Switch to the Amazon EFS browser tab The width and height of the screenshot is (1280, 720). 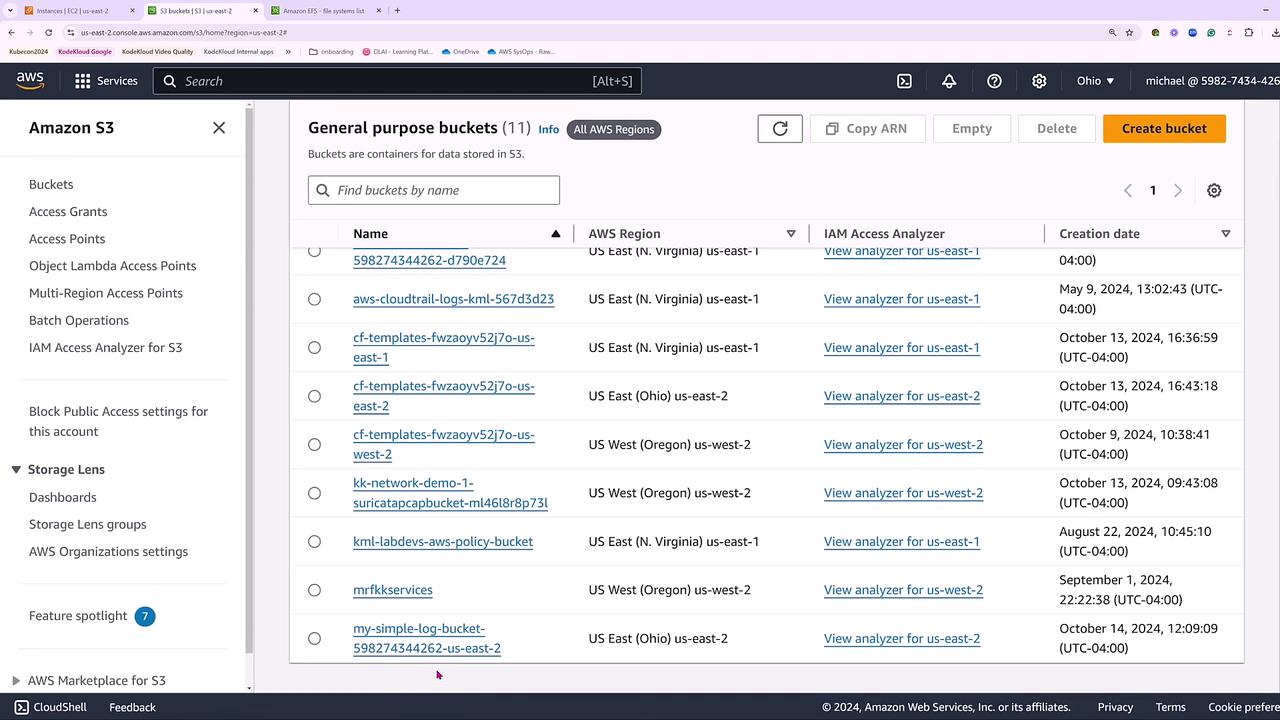pyautogui.click(x=325, y=11)
